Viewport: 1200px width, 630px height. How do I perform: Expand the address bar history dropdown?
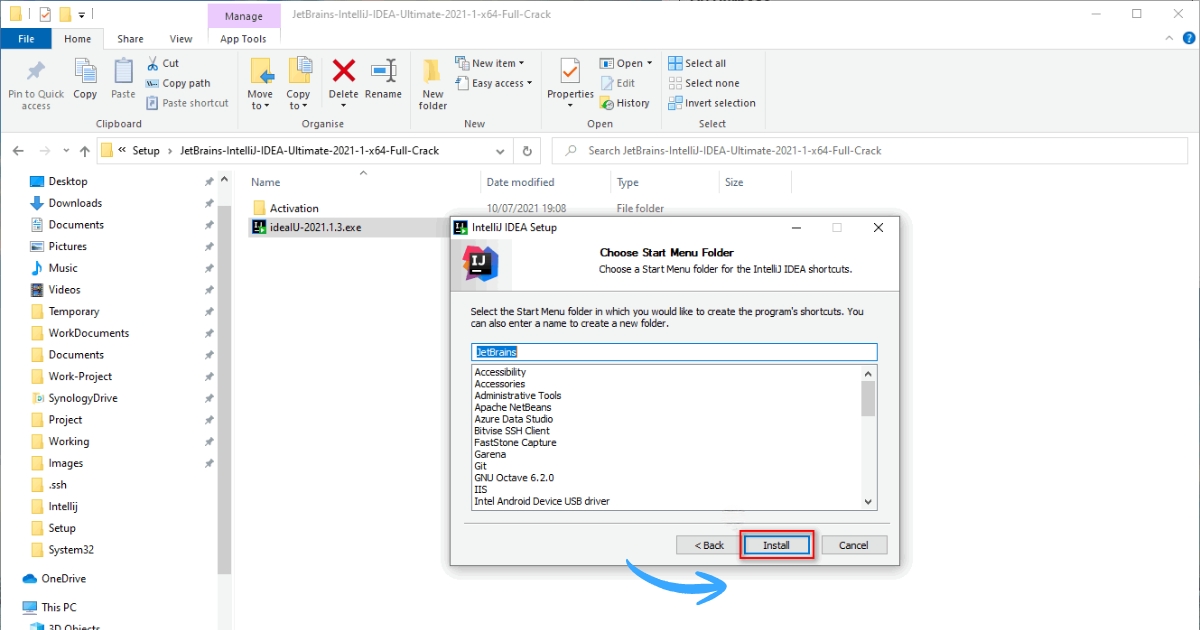(x=501, y=151)
